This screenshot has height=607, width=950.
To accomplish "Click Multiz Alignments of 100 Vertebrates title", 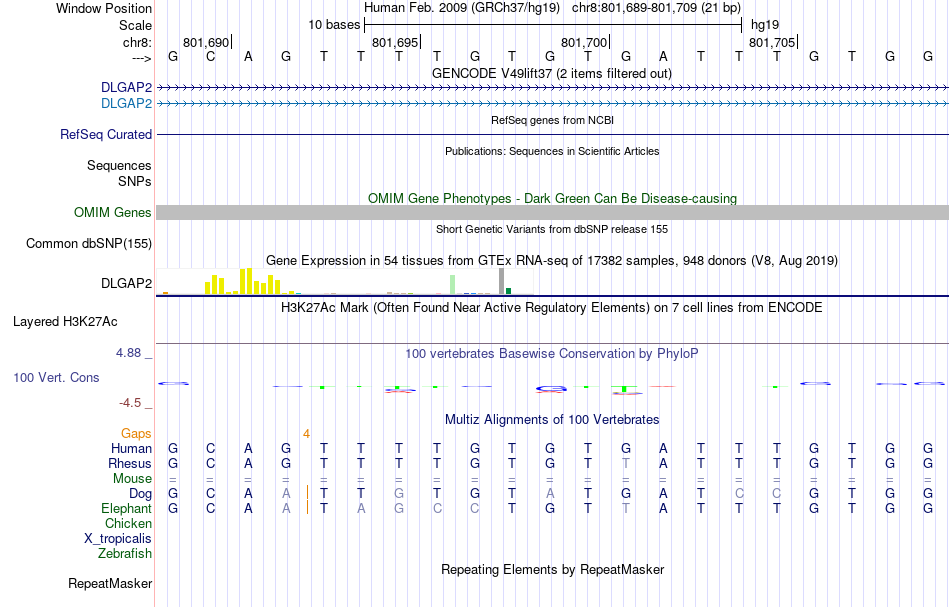I will point(552,419).
